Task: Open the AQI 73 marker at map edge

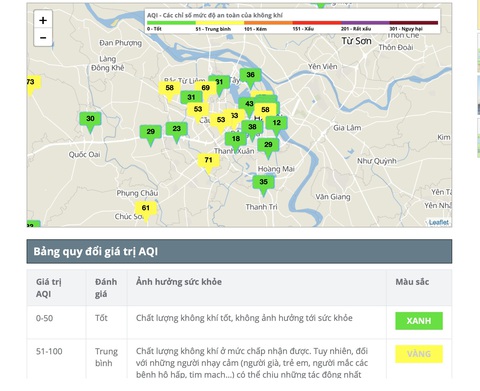Action: pyautogui.click(x=33, y=83)
